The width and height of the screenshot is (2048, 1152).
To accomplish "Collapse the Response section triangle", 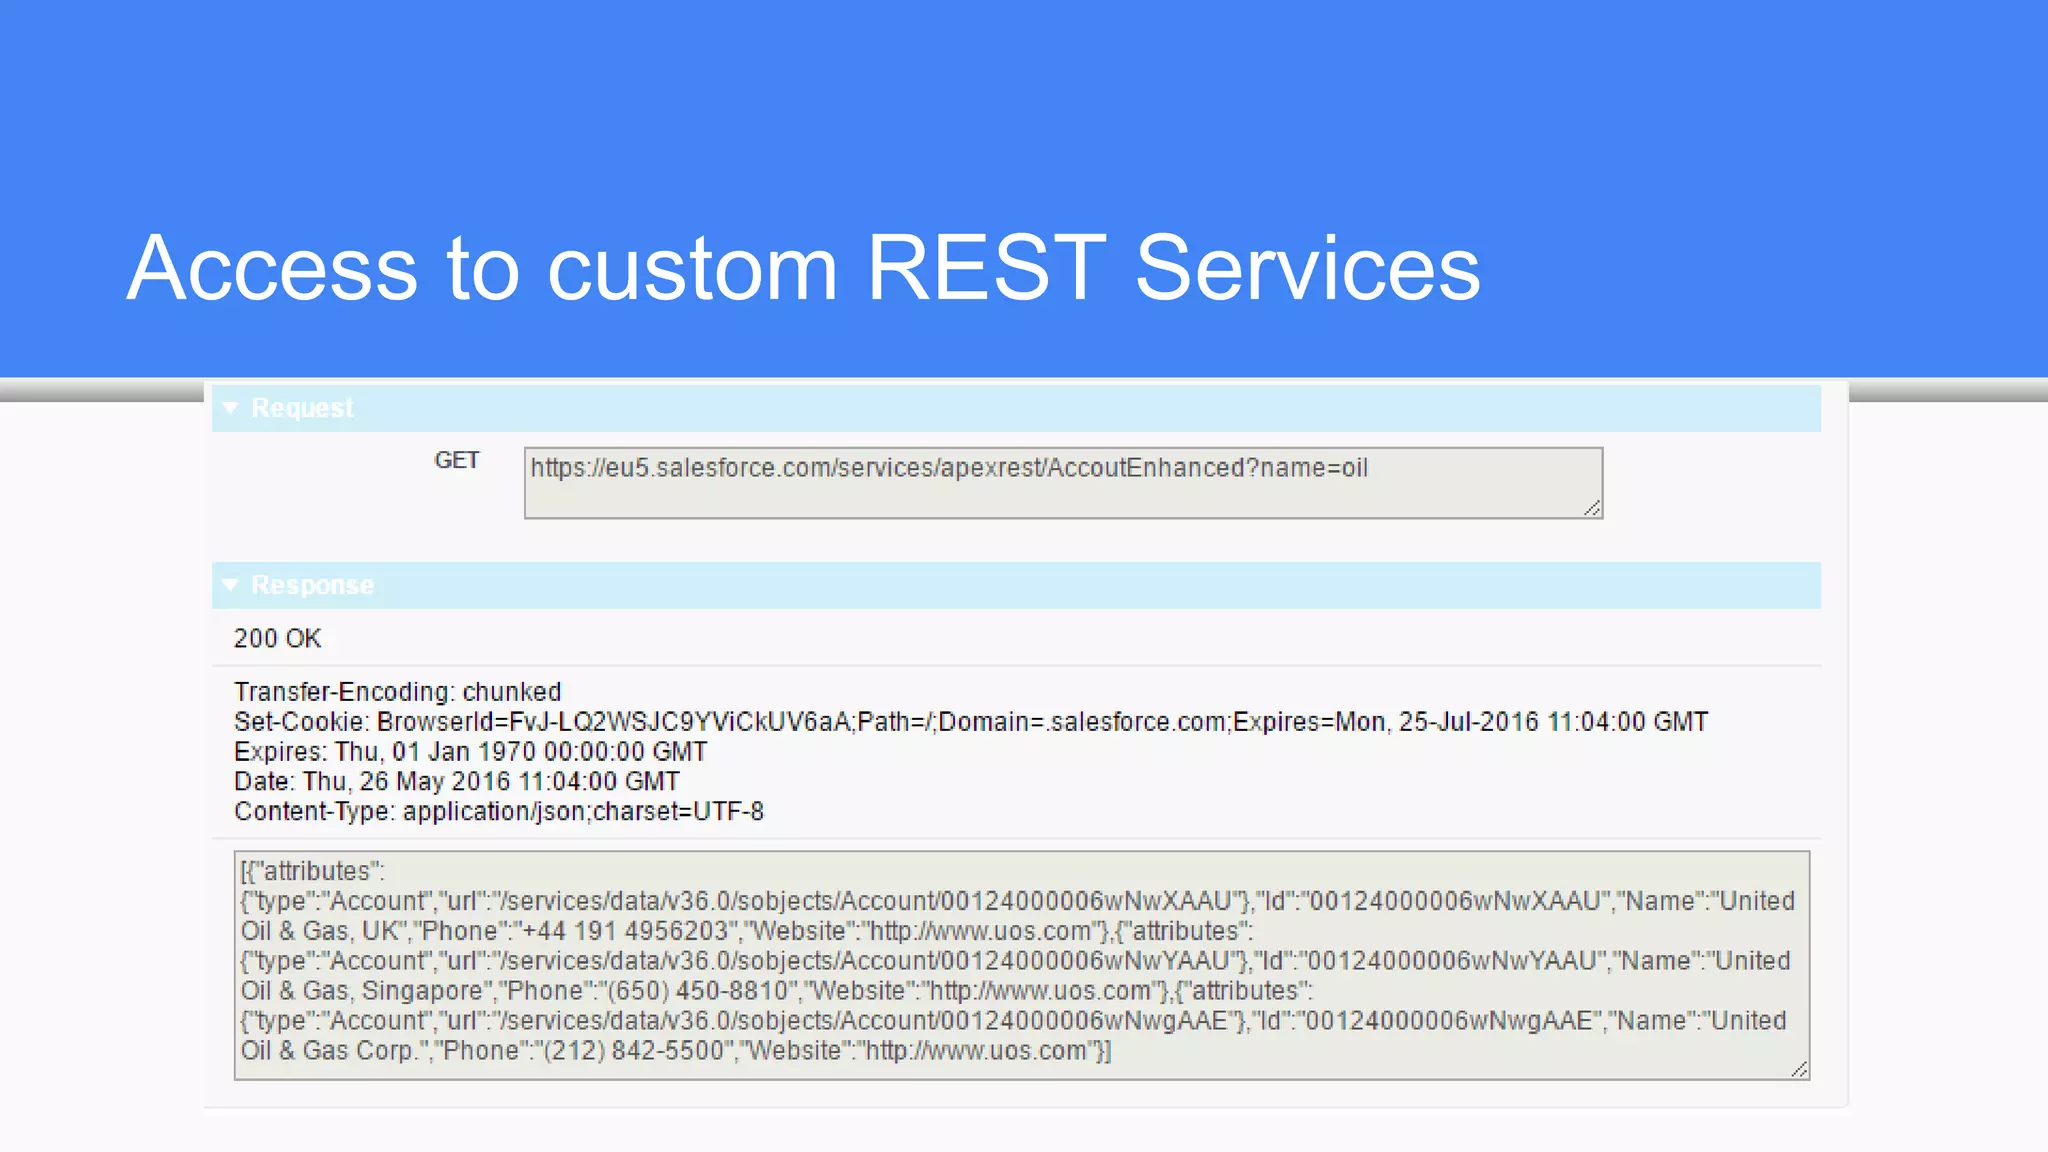I will pyautogui.click(x=231, y=585).
